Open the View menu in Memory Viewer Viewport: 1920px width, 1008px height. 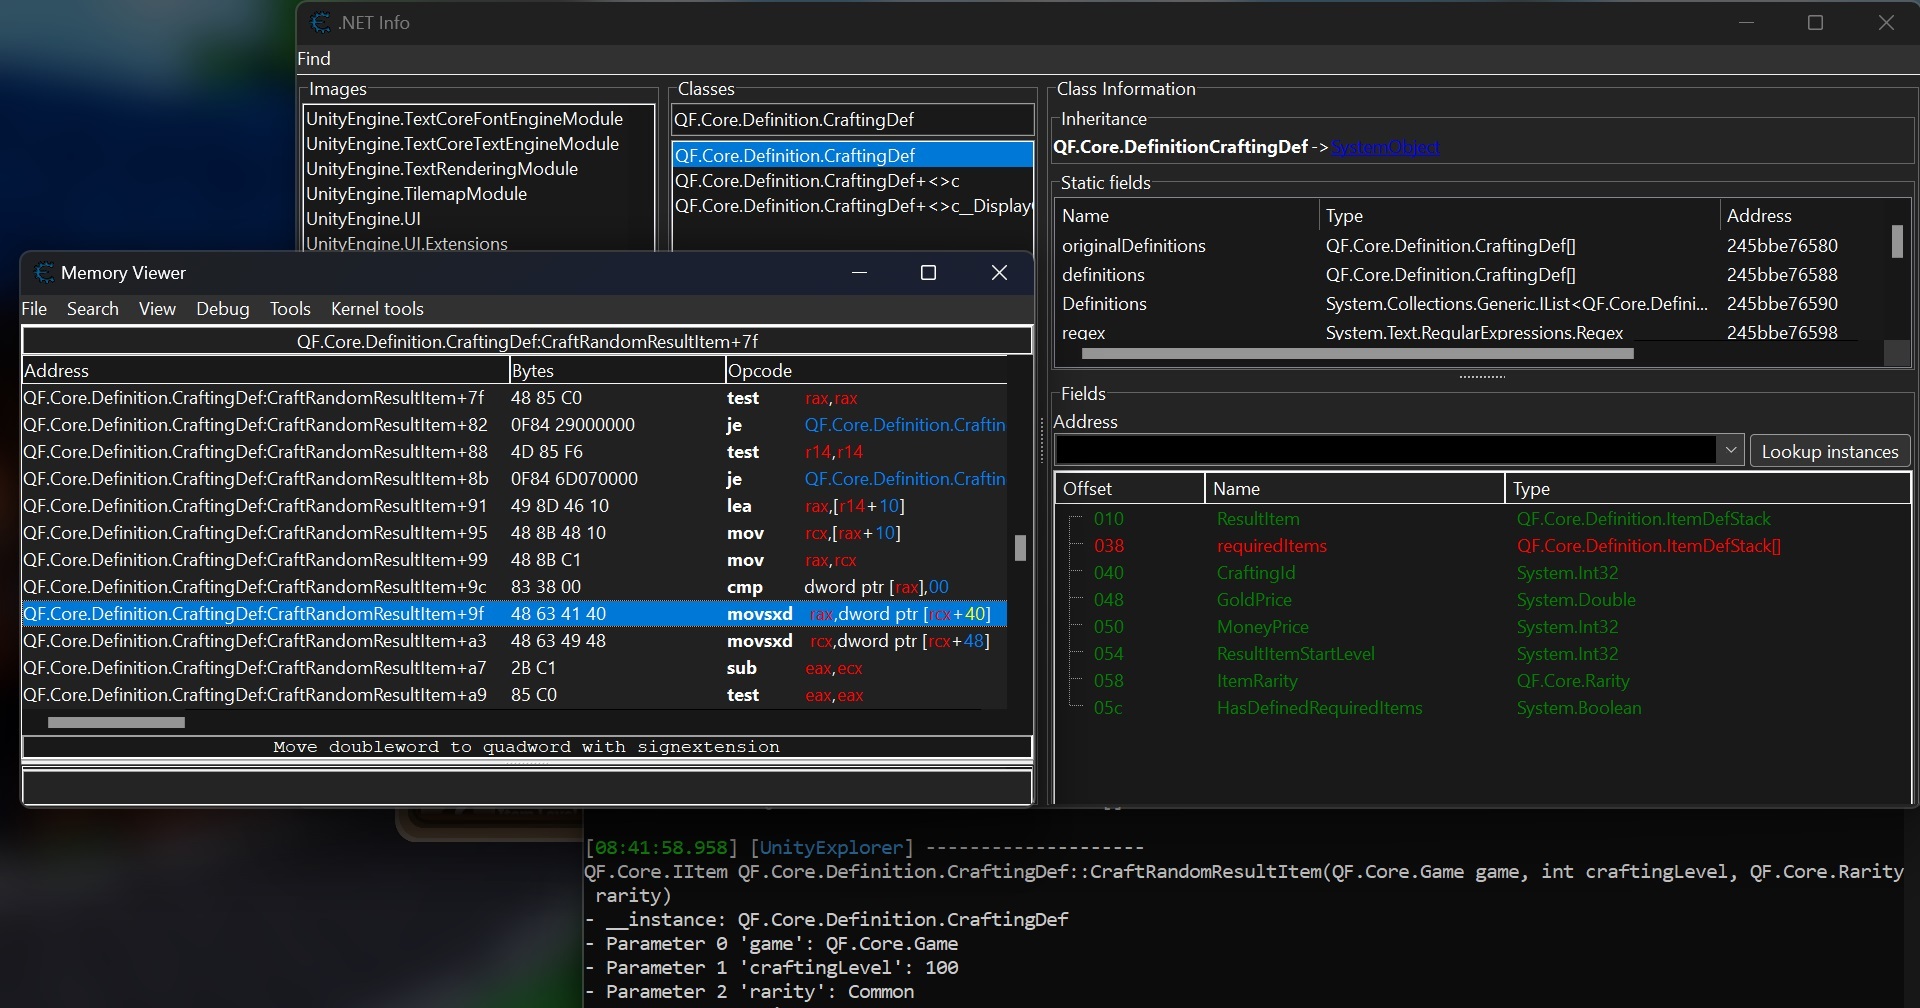(x=157, y=309)
